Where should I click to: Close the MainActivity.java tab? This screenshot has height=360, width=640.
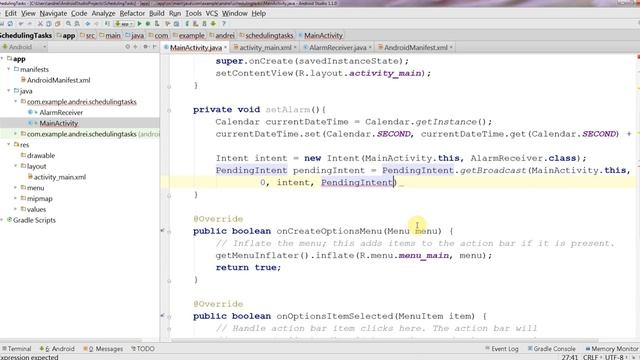225,47
